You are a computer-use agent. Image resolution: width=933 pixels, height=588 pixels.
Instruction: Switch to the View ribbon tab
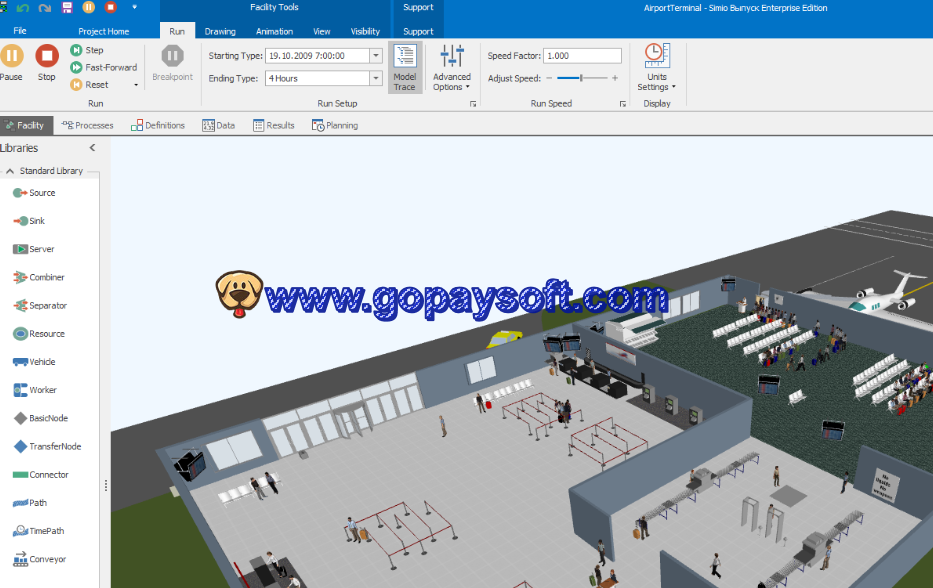(x=321, y=31)
